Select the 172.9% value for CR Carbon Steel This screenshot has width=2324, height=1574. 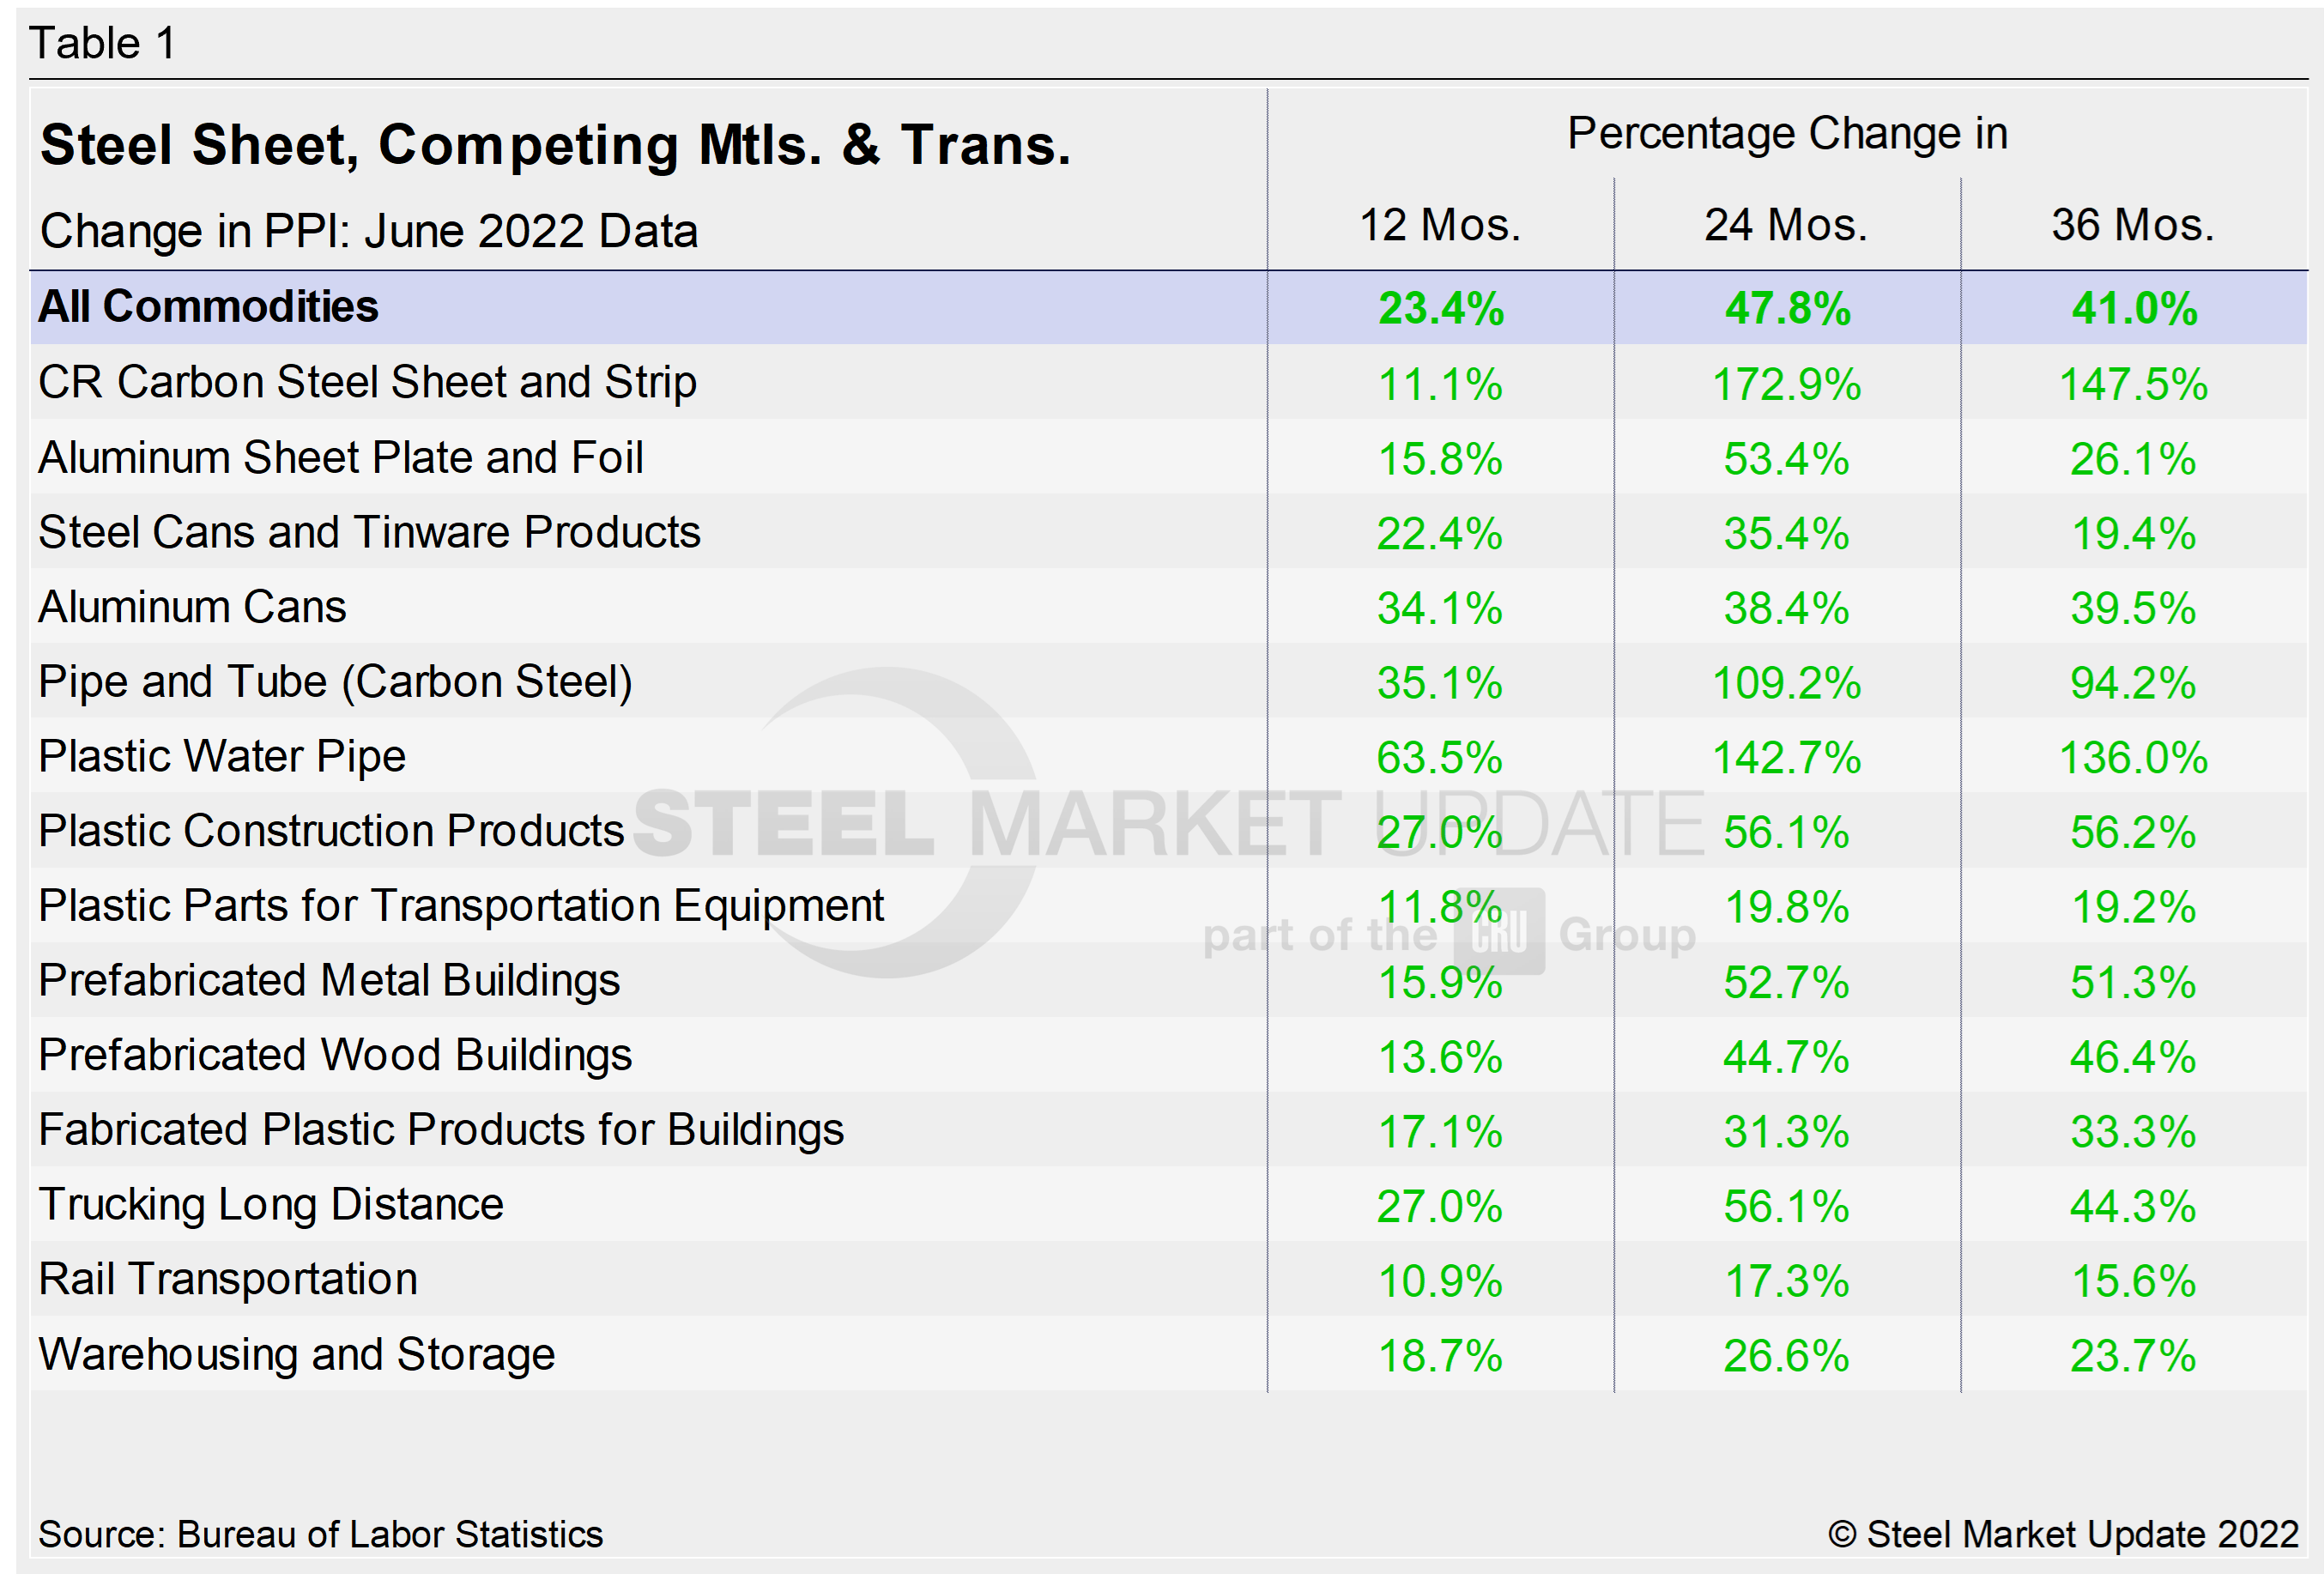(1786, 384)
